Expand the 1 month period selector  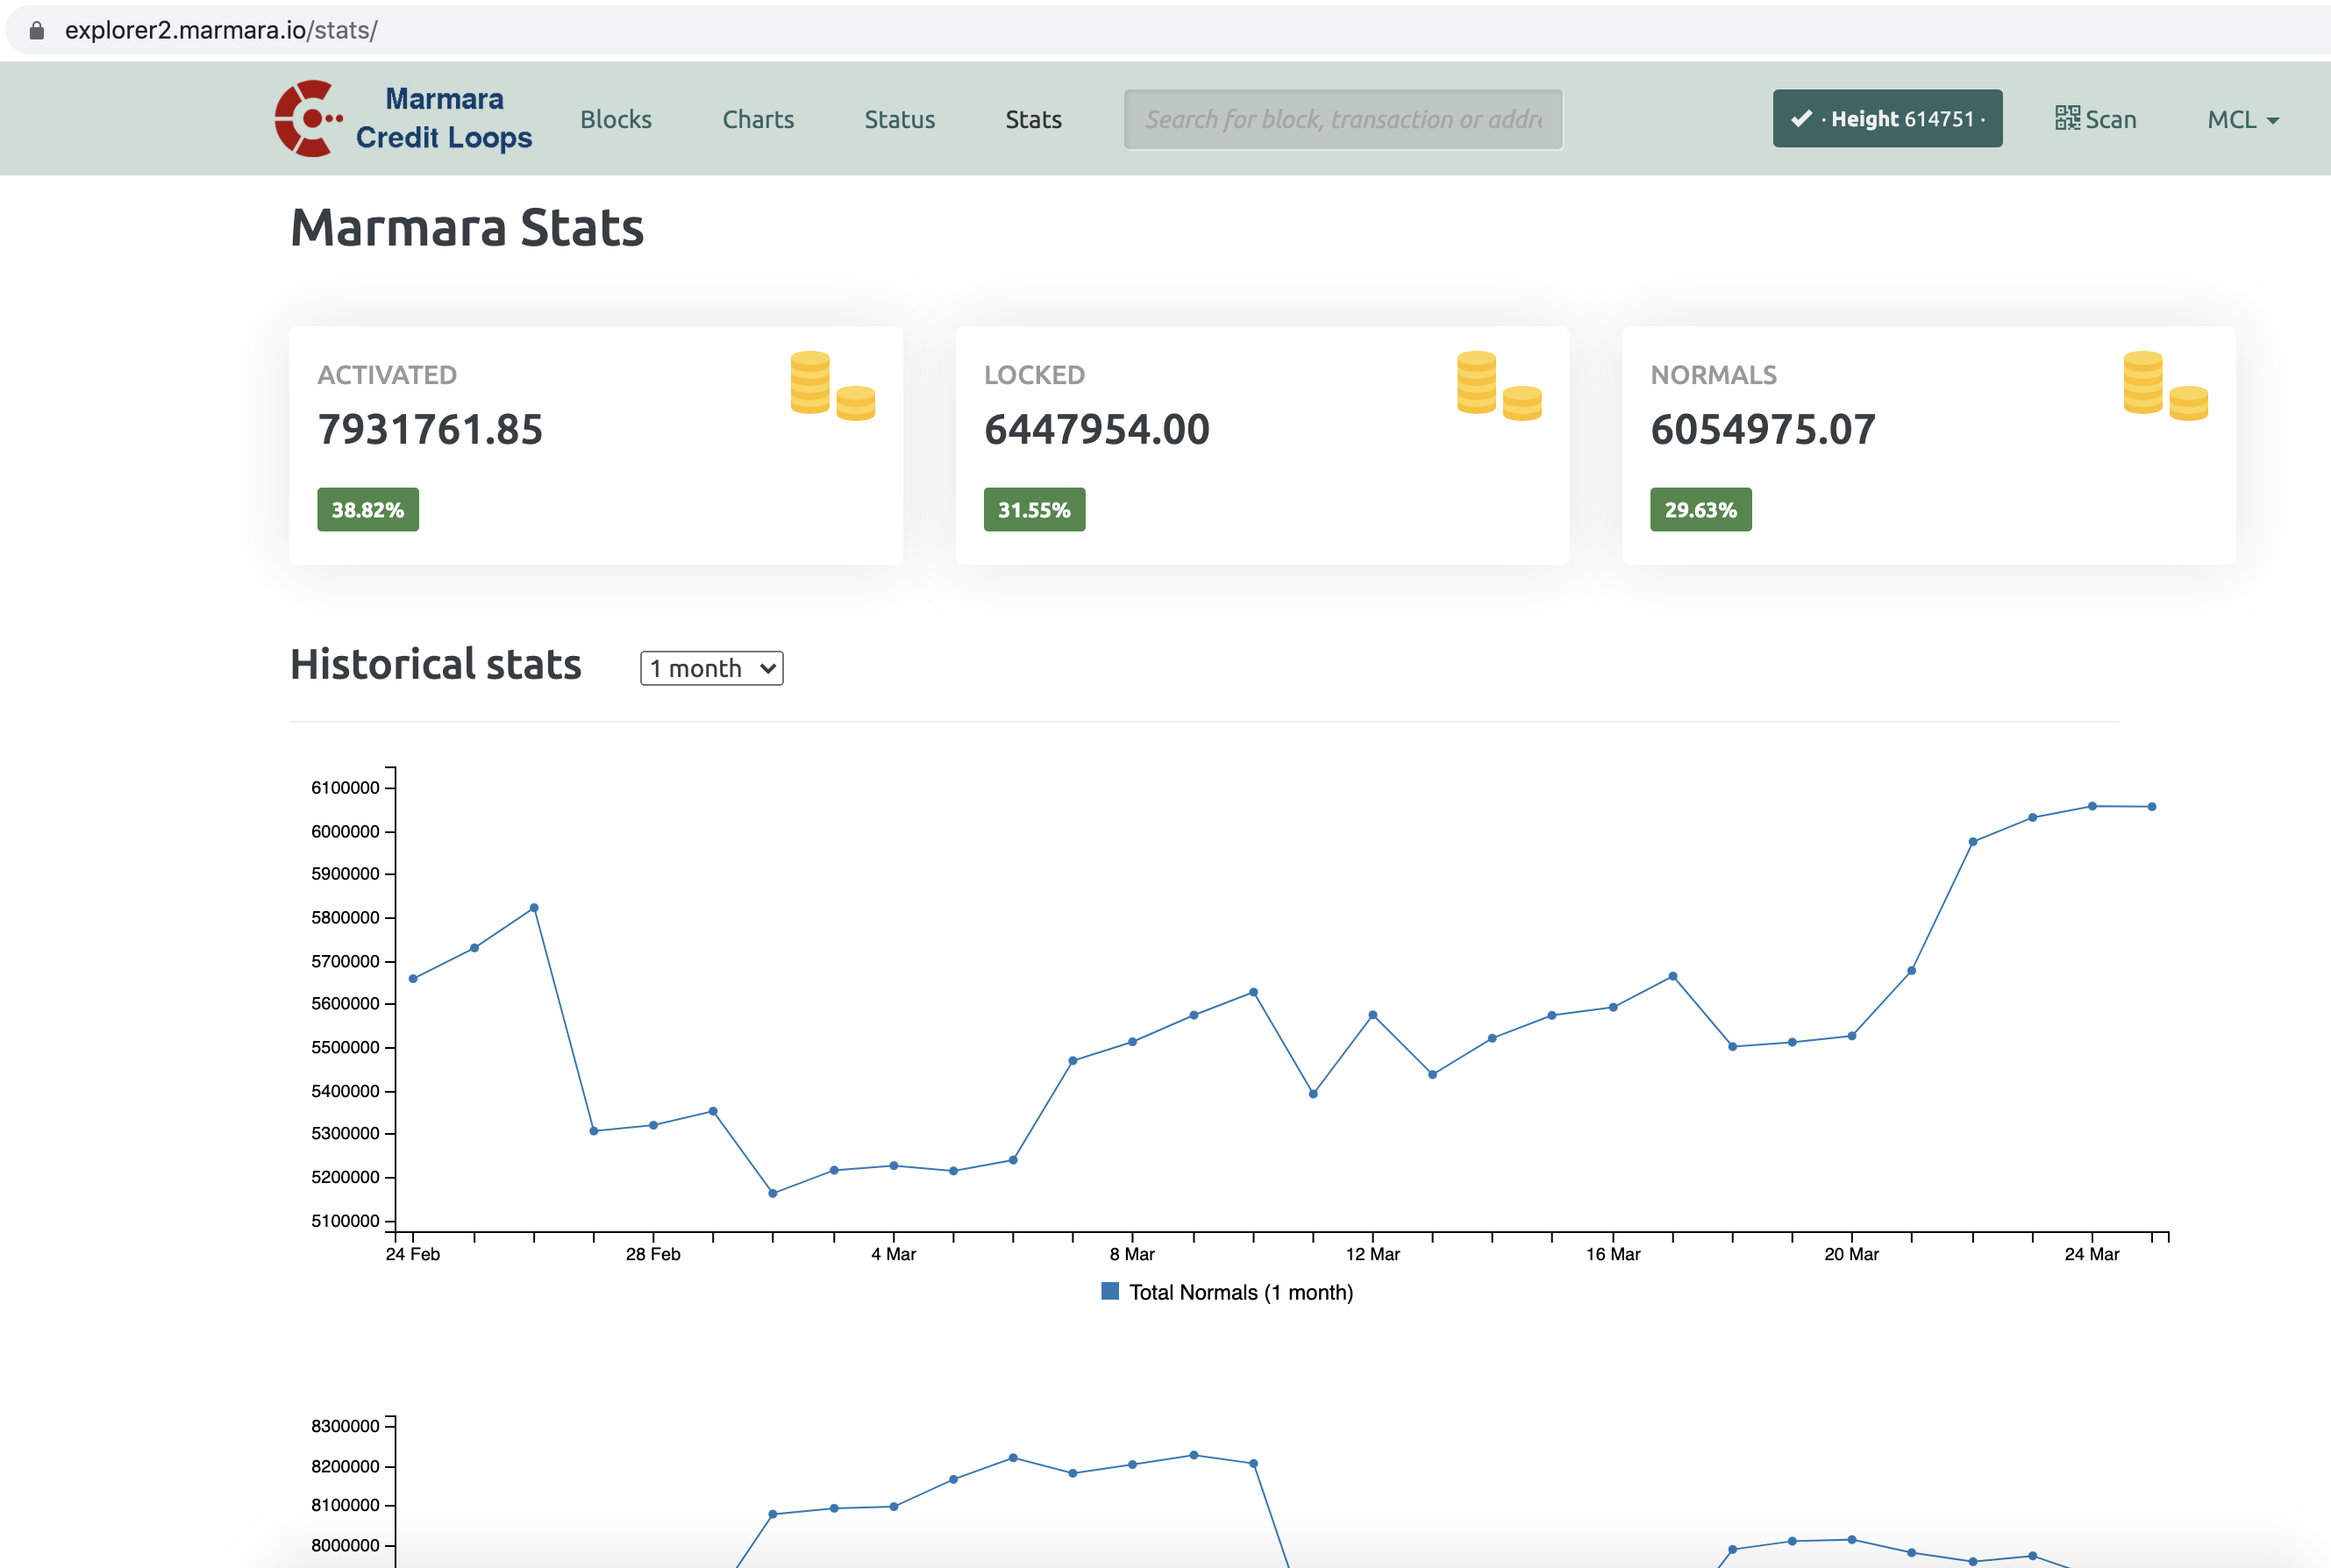pyautogui.click(x=711, y=668)
